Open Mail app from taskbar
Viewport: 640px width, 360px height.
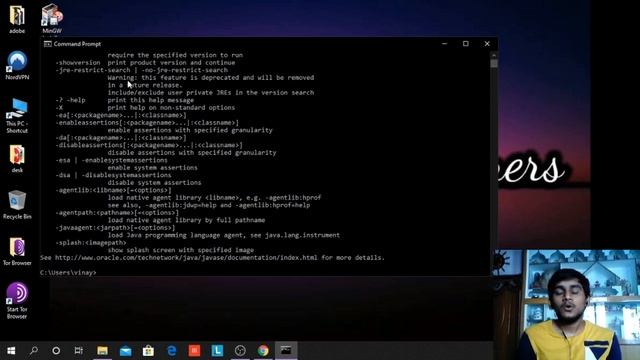tap(125, 351)
